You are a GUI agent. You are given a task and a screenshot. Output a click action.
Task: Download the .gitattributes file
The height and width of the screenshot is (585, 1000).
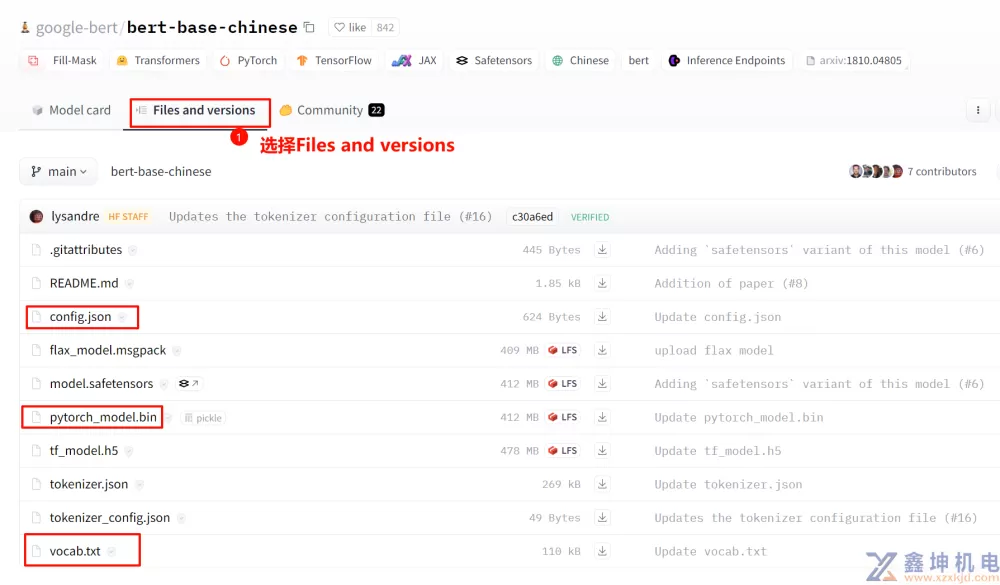(x=602, y=250)
